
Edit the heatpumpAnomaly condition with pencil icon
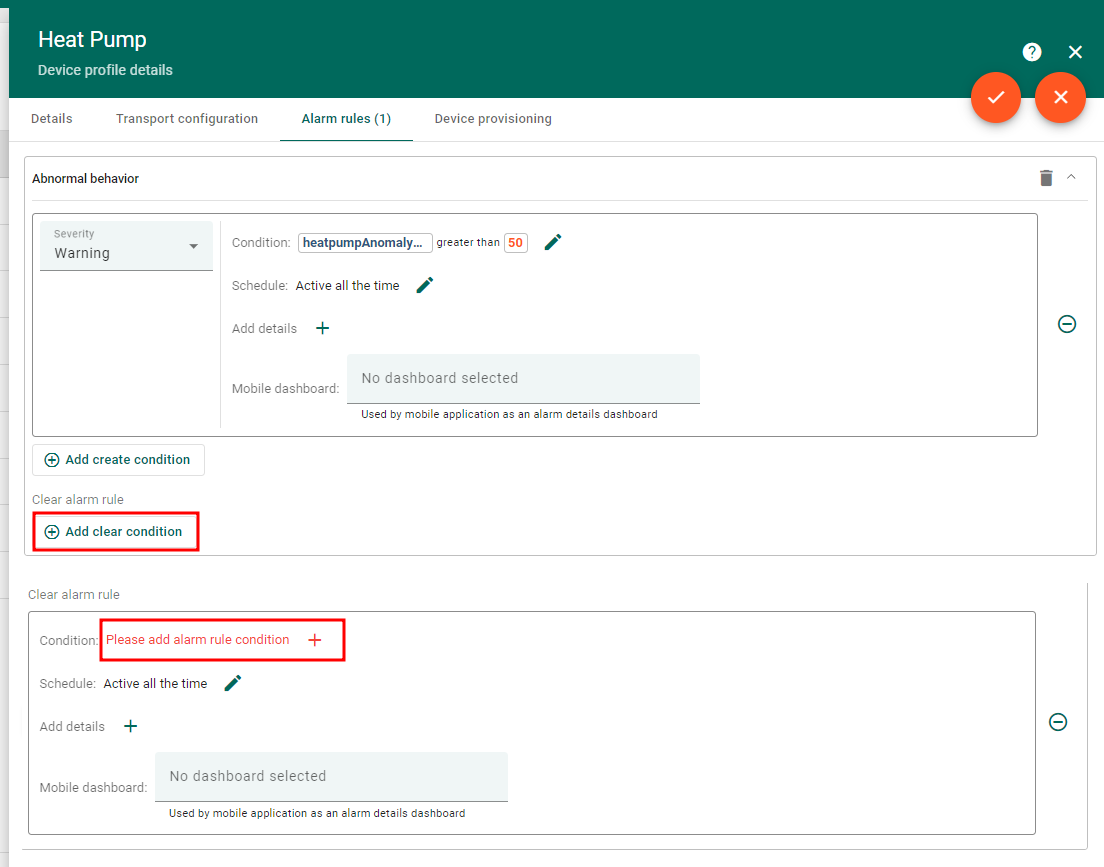click(x=553, y=242)
